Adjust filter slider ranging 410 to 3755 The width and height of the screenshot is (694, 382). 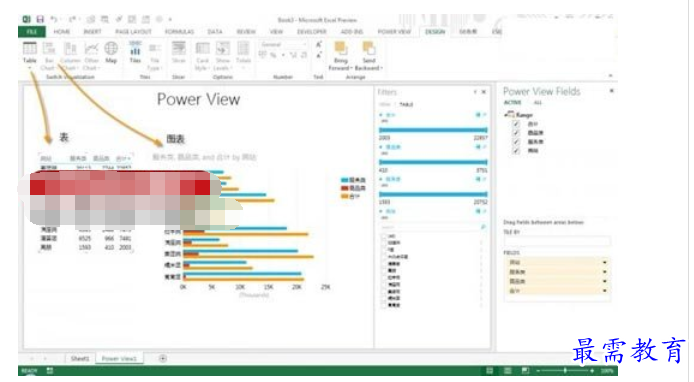click(433, 162)
